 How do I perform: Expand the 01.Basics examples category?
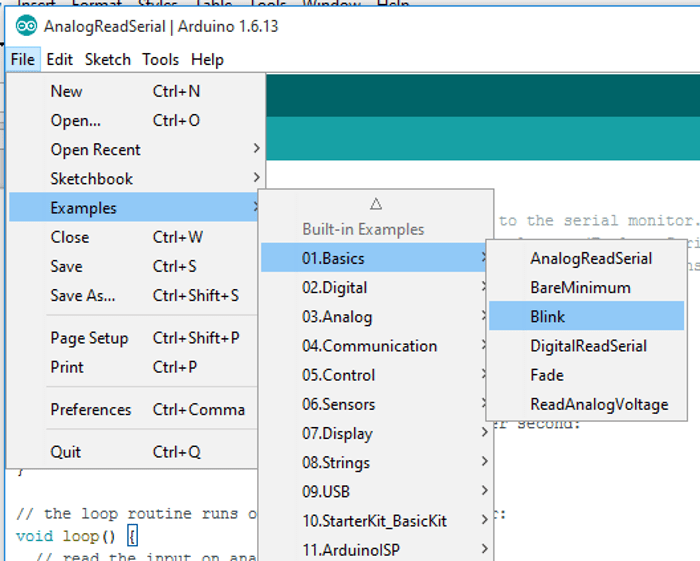(x=374, y=258)
